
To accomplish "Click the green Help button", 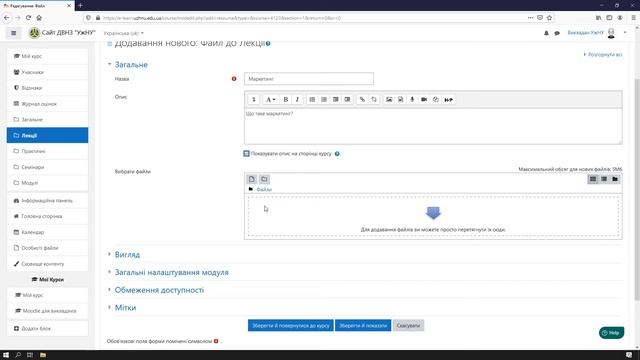I will point(611,333).
